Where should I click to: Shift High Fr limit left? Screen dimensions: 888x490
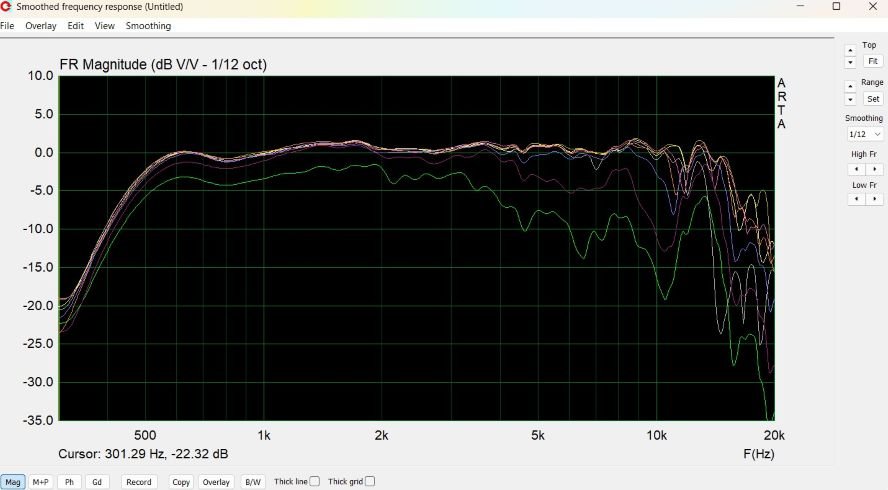coord(856,169)
